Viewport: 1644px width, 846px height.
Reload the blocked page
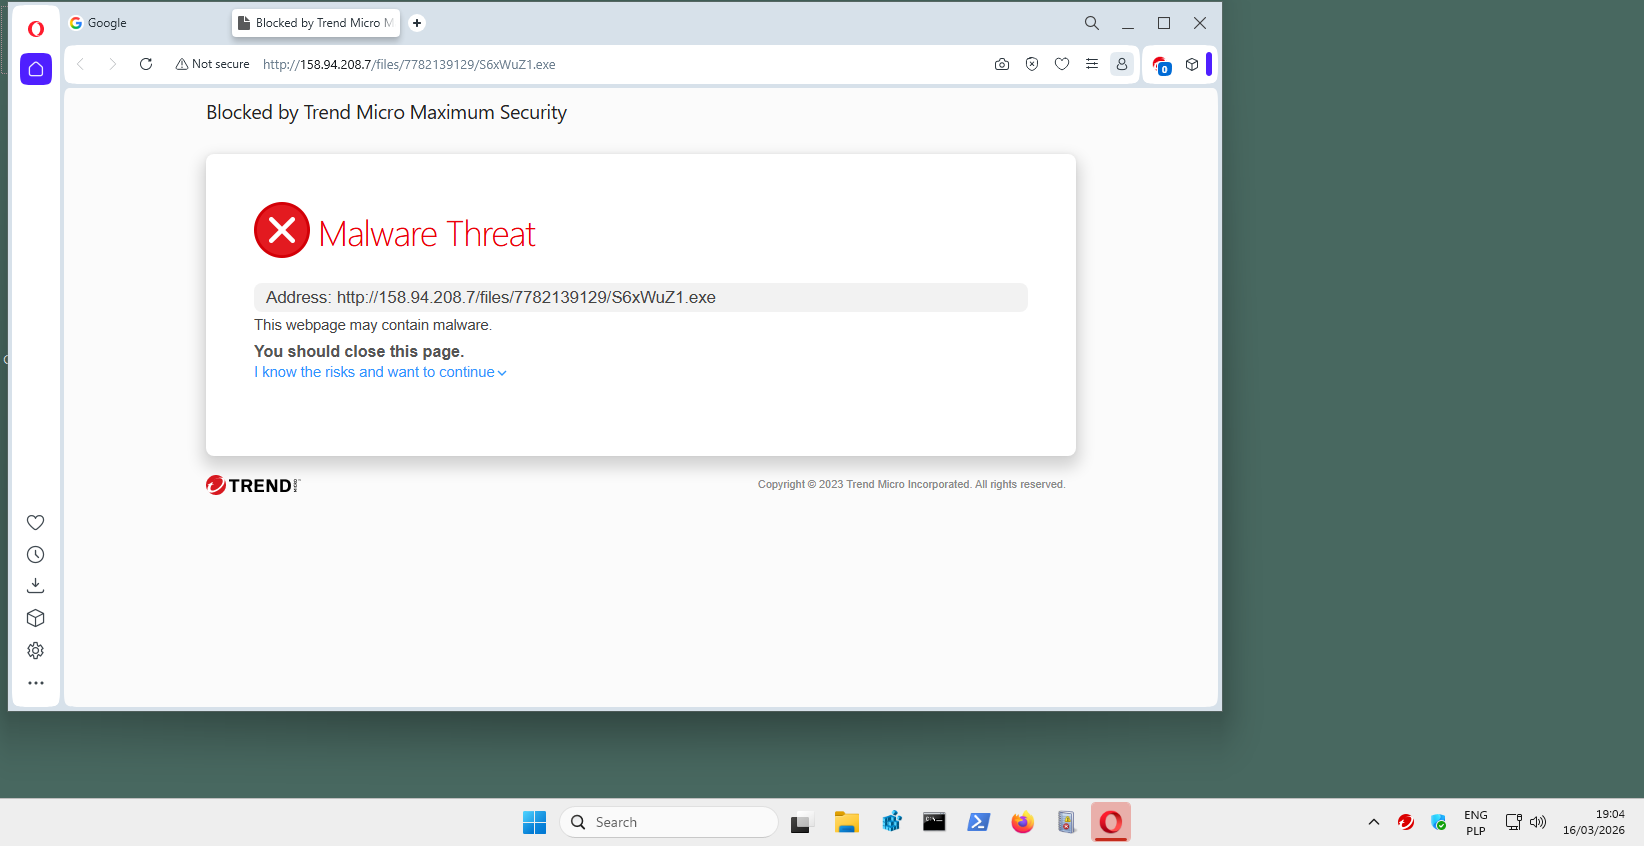coord(146,64)
